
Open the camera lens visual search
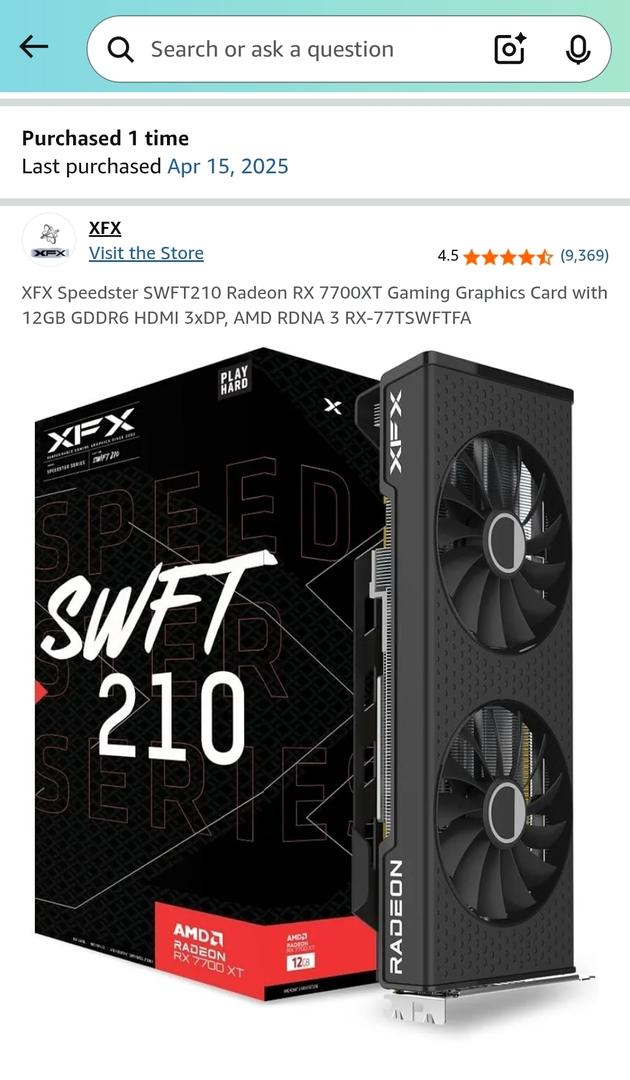point(510,49)
